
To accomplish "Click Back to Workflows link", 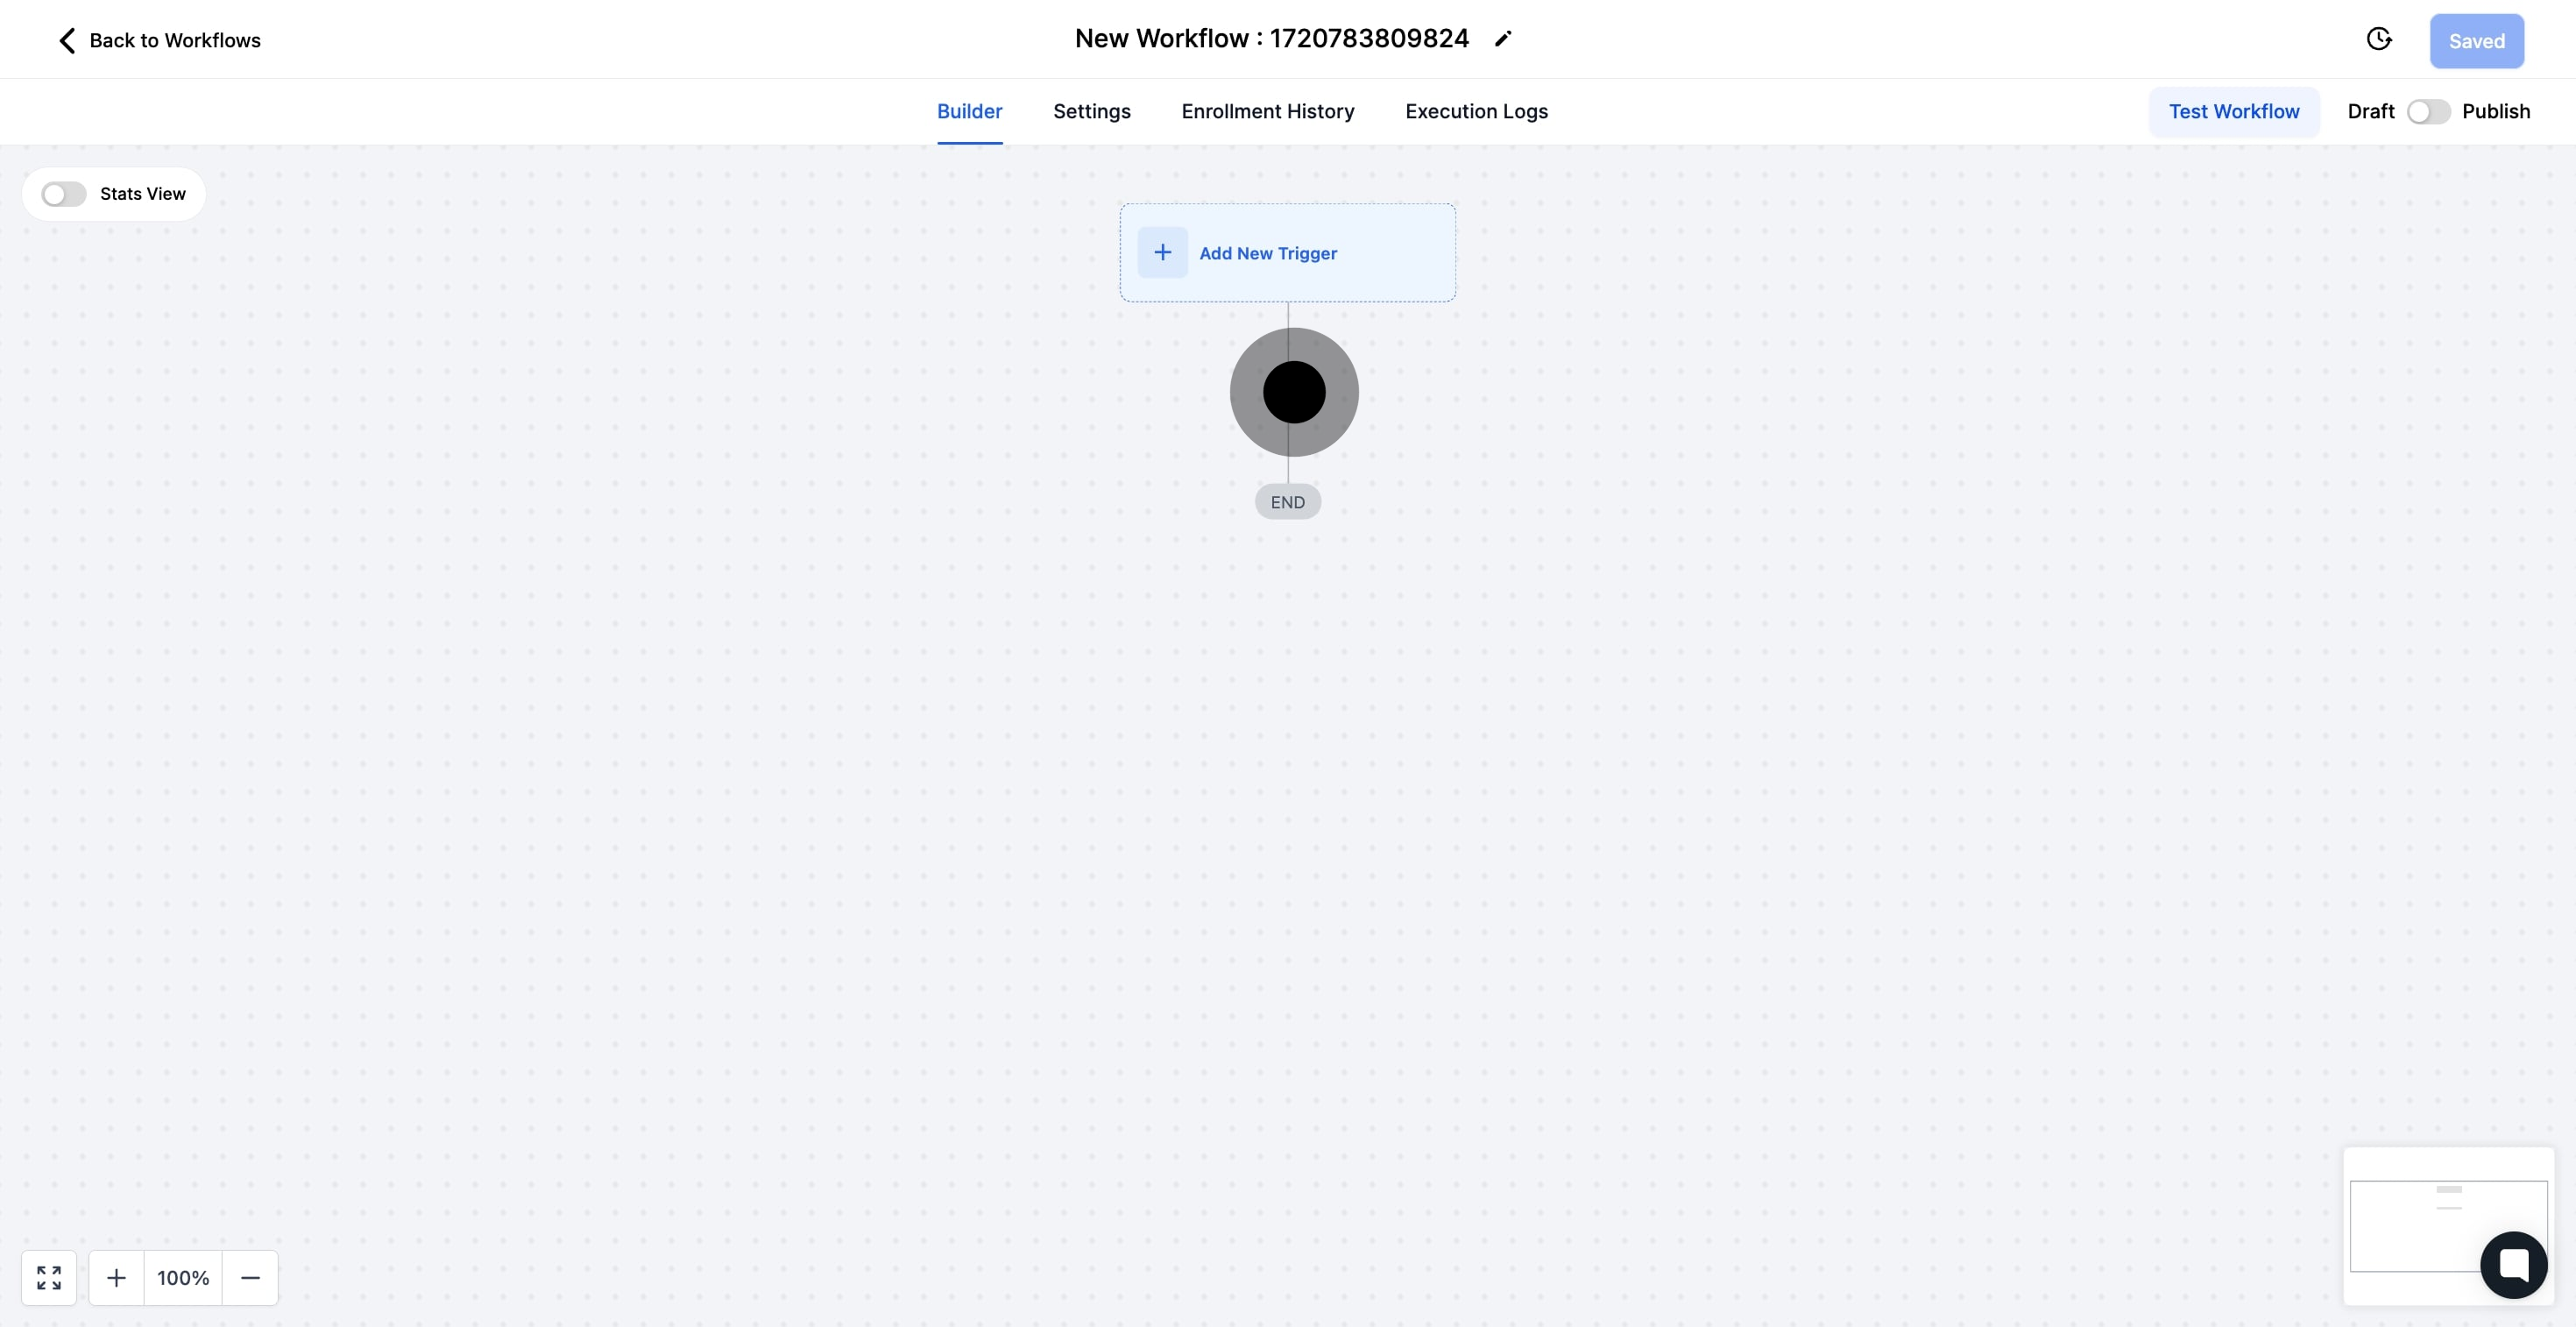I will click(175, 40).
